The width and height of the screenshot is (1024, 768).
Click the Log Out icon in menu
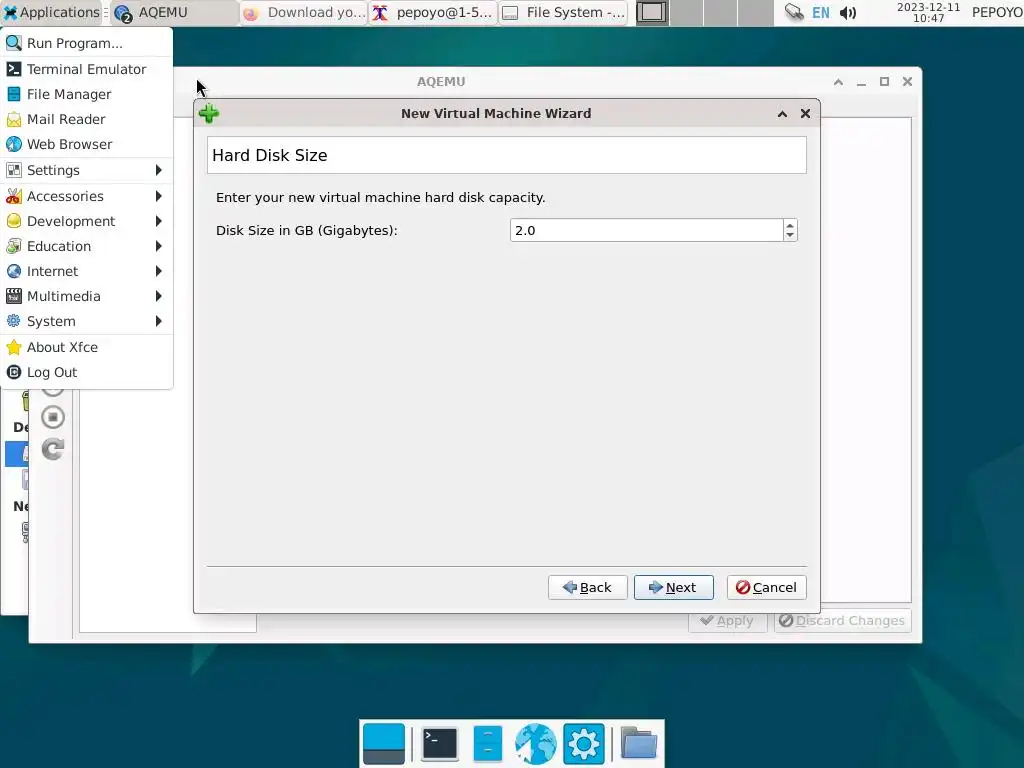pos(14,372)
